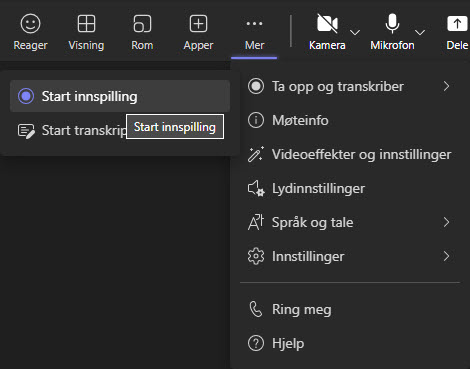
Task: Expand the Mikrofon options chevron
Action: (420, 32)
